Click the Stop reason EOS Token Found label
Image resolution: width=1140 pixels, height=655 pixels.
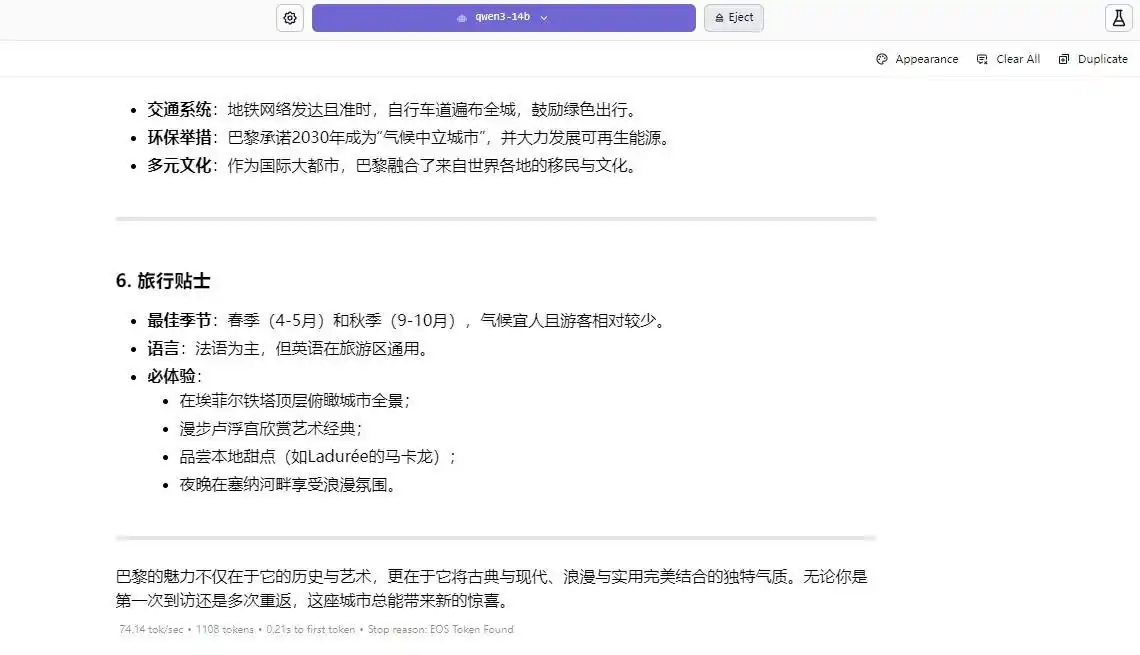click(x=440, y=629)
